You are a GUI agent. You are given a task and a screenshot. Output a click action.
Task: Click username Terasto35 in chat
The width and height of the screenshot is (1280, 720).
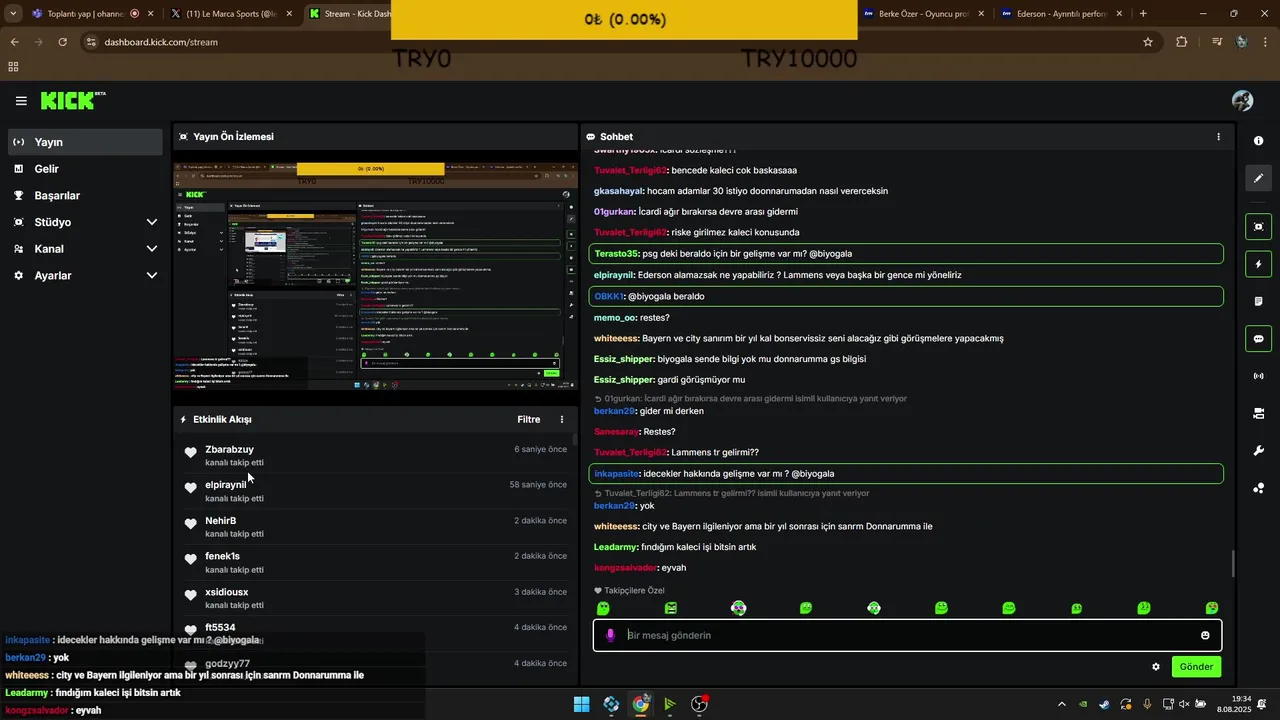click(616, 254)
